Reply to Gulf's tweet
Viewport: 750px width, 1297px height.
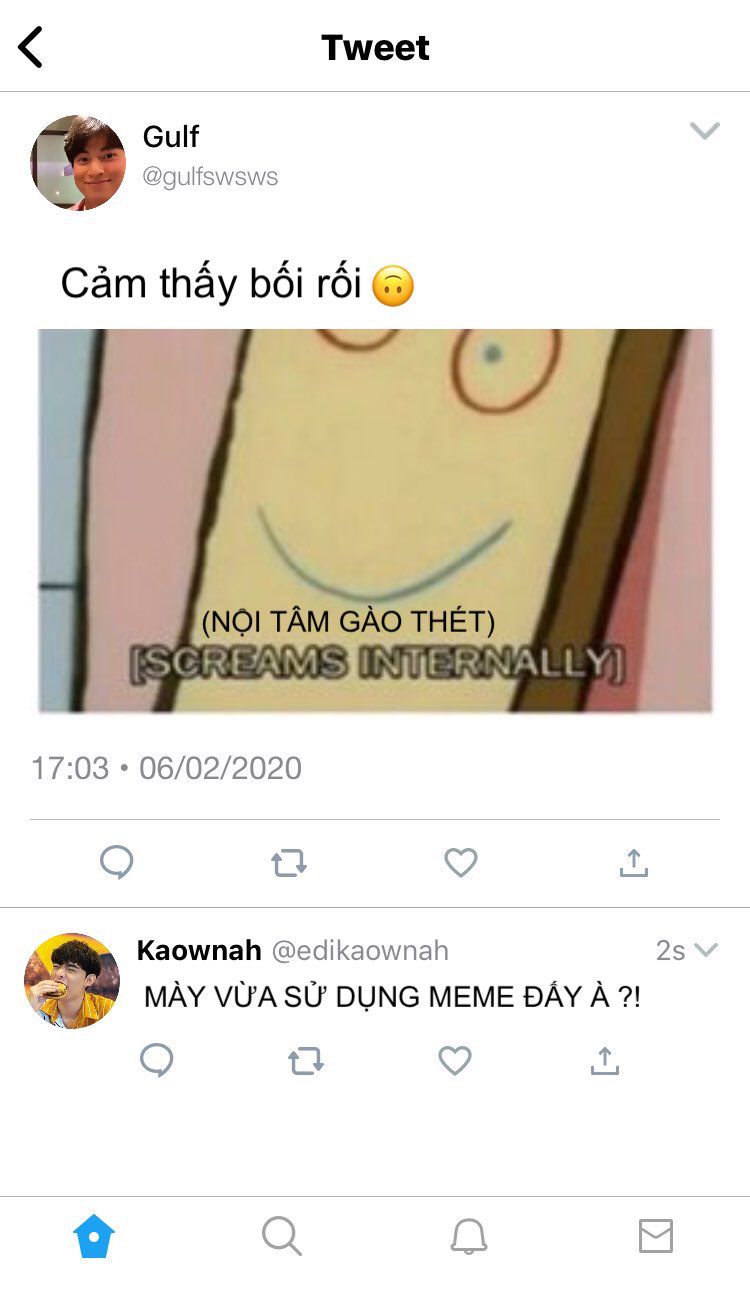(x=117, y=862)
